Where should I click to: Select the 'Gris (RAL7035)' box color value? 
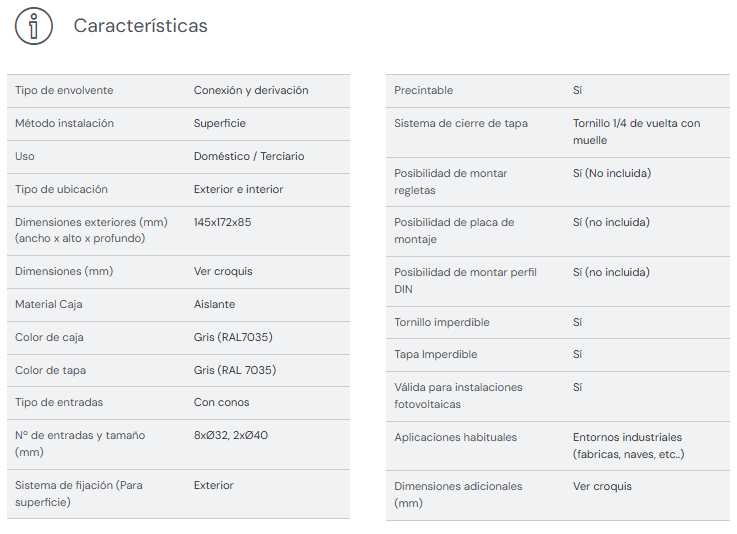click(x=232, y=337)
